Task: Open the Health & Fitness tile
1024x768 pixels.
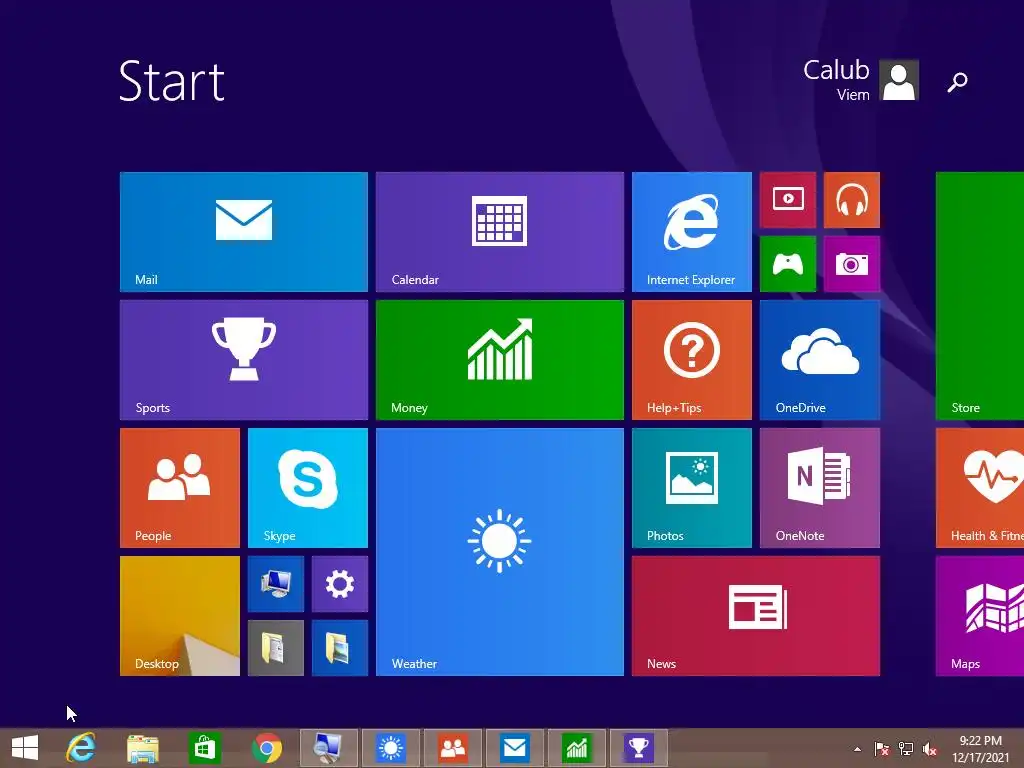Action: 980,488
